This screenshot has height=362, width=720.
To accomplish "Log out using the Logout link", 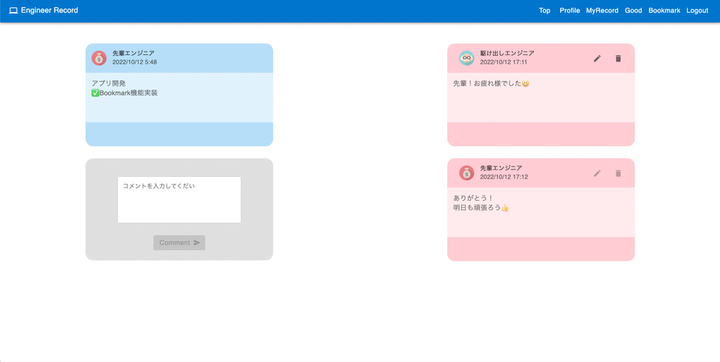I will click(697, 11).
